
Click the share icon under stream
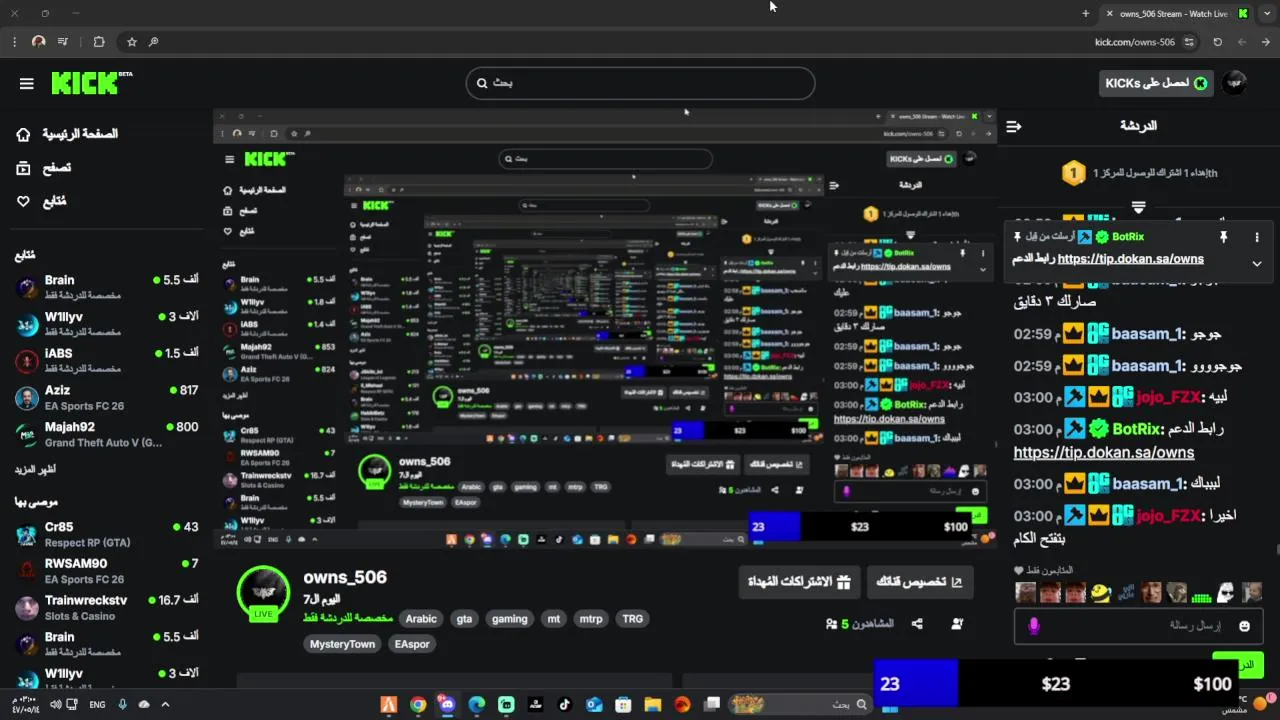click(x=917, y=624)
